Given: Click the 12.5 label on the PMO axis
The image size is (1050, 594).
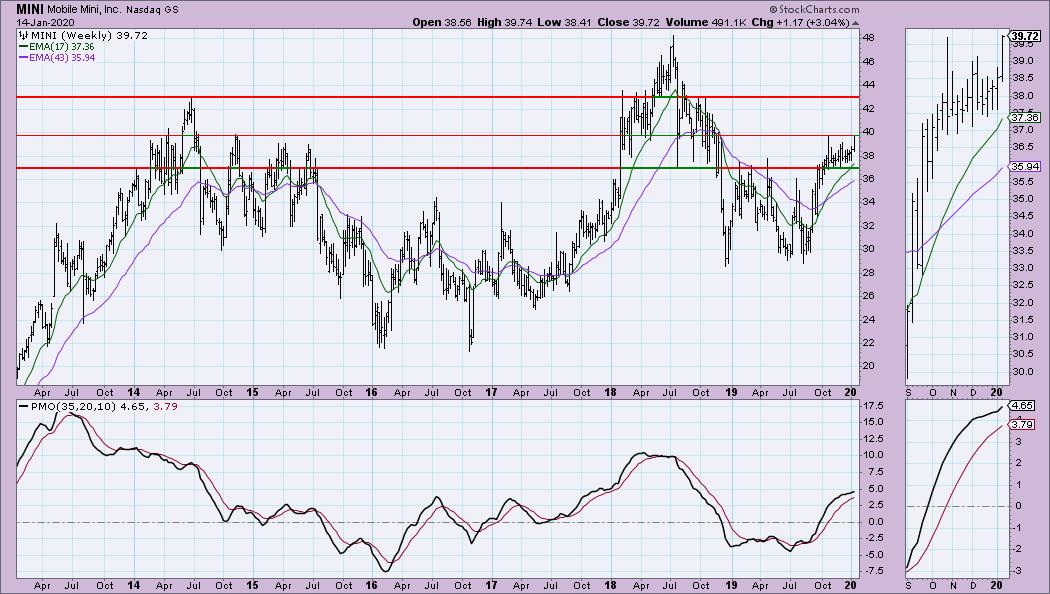Looking at the screenshot, I should point(873,439).
